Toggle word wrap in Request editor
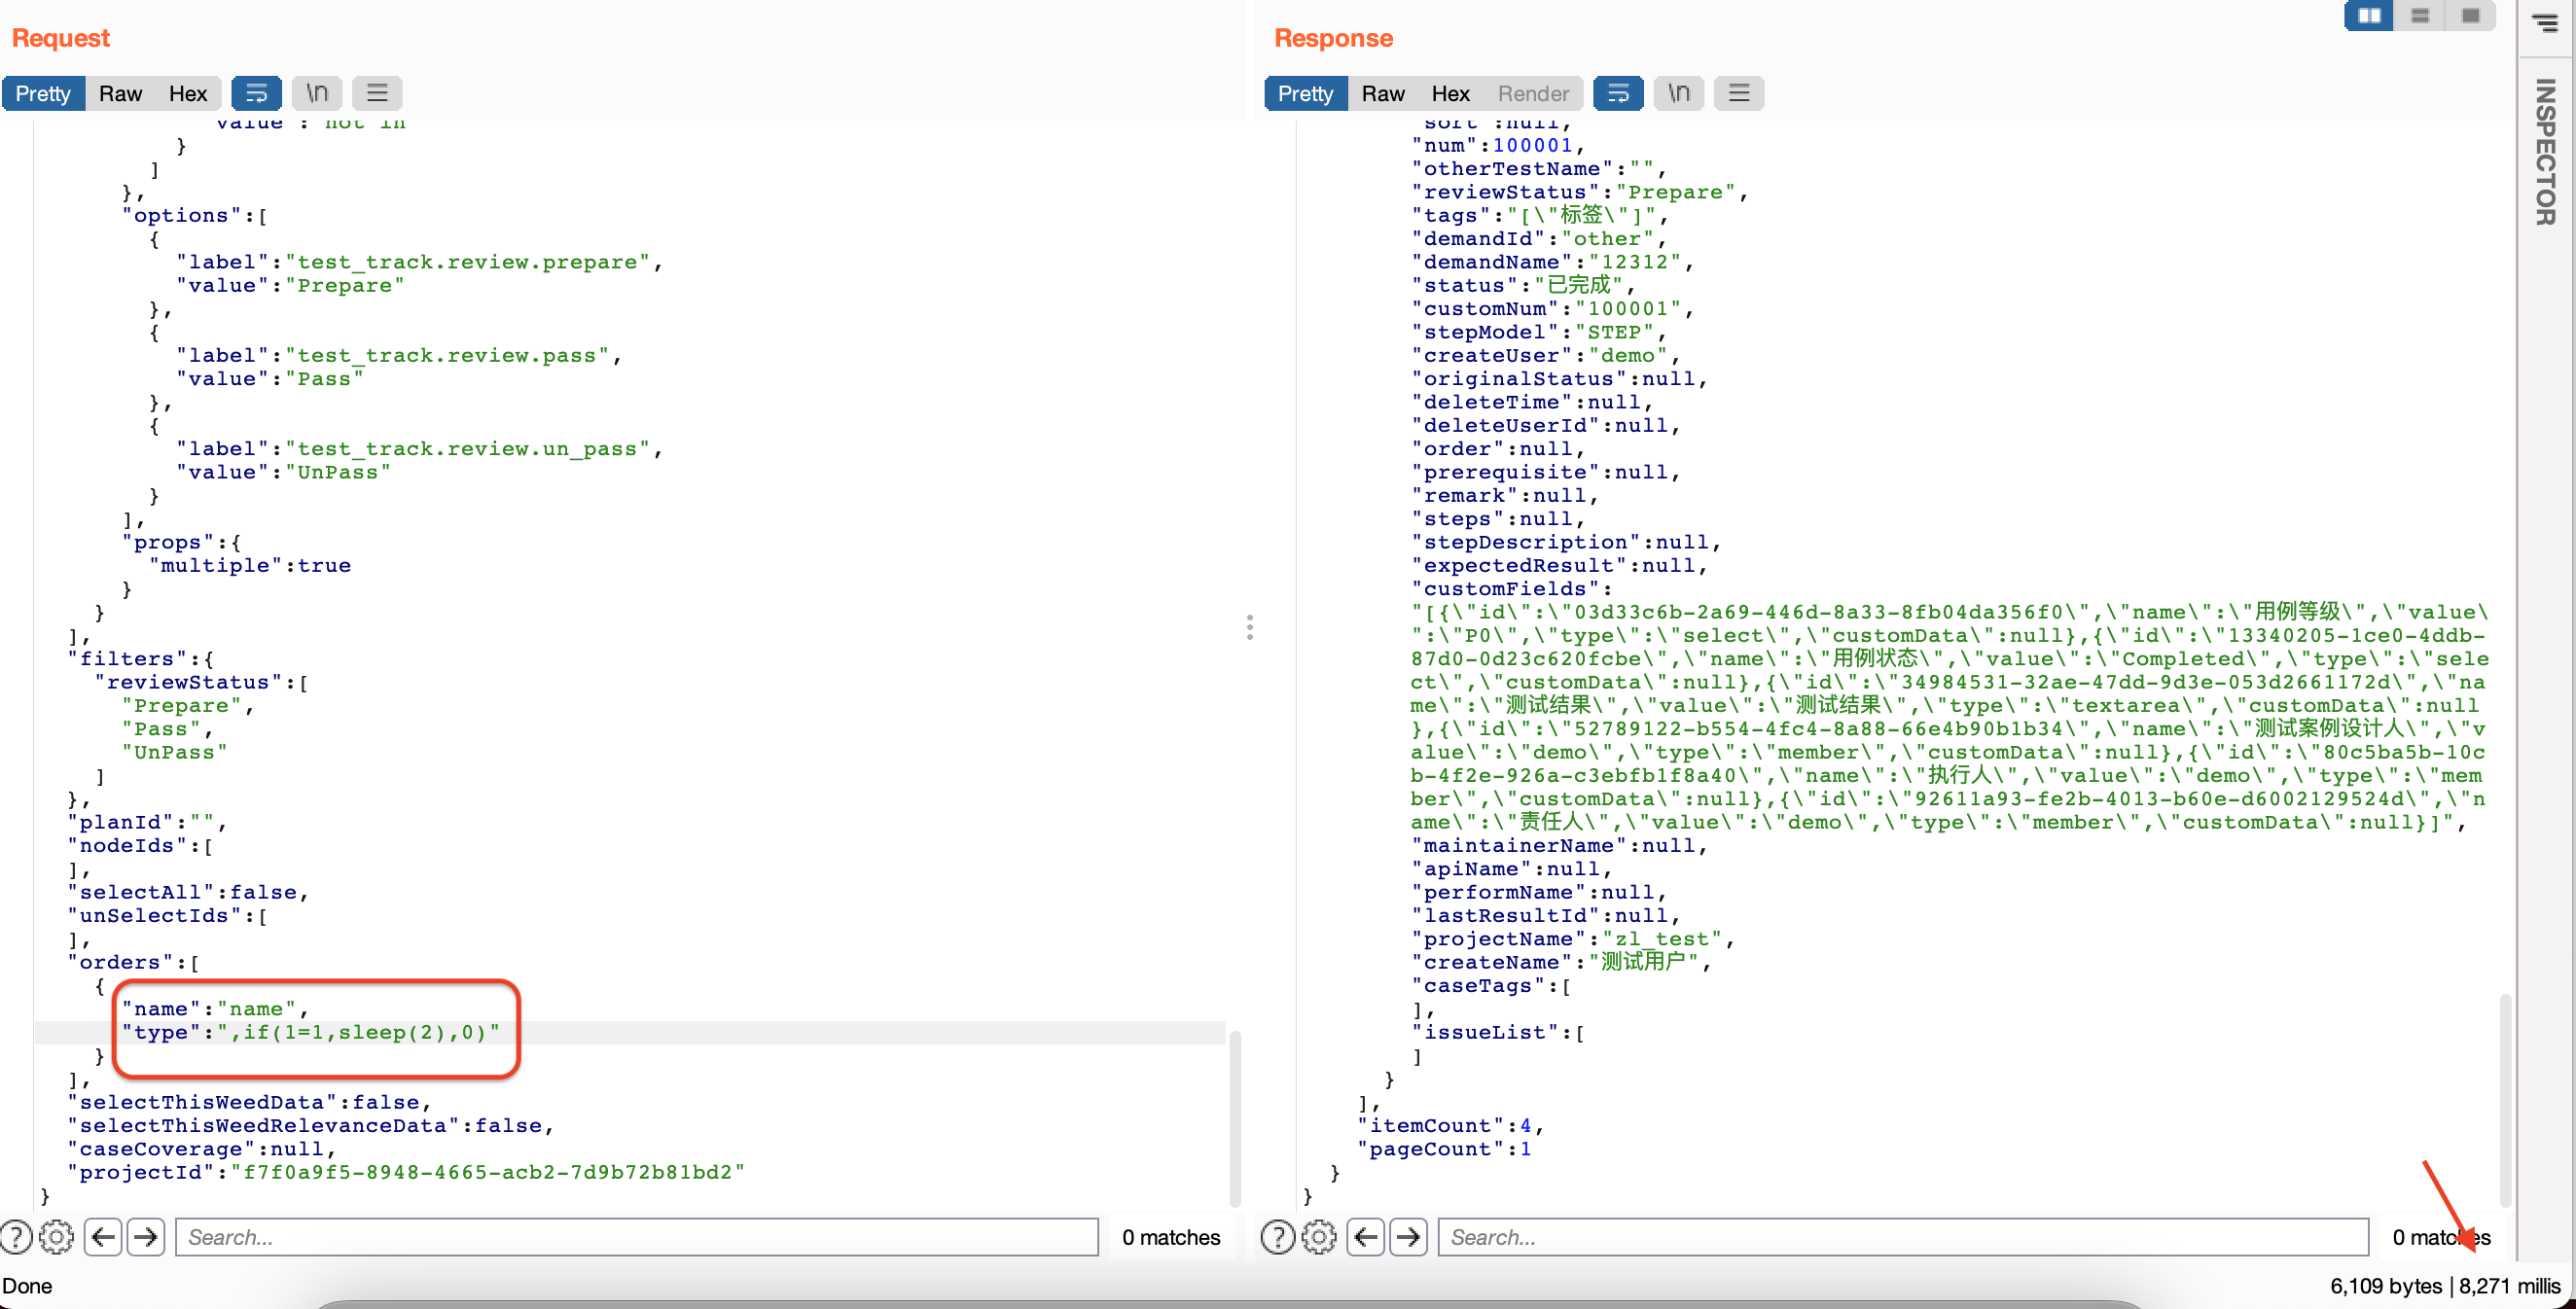This screenshot has height=1309, width=2576. pos(256,93)
